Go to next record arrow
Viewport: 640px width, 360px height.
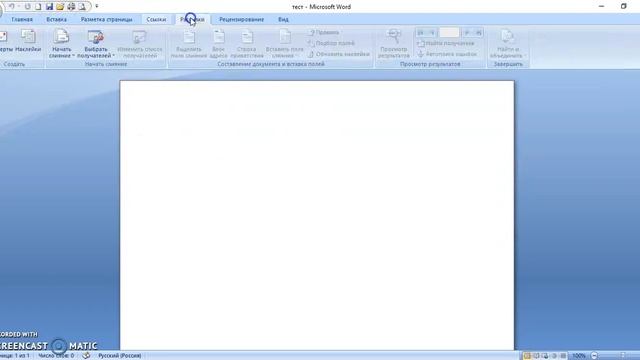pos(467,33)
